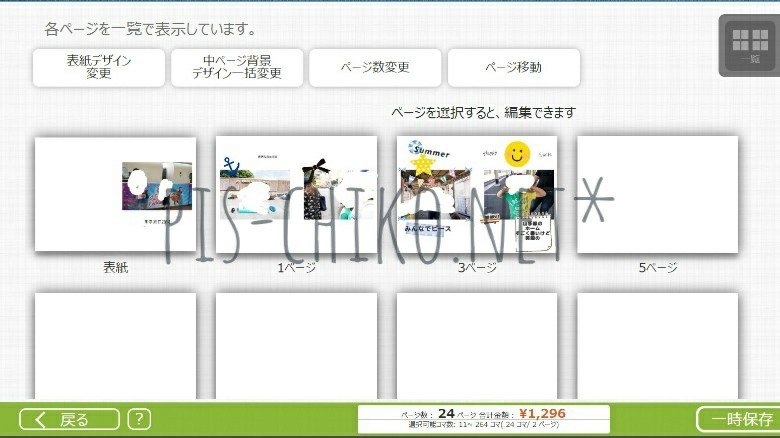Screen dimensions: 780x438
Task: Select the 1ページ thumbnail
Action: pyautogui.click(x=296, y=194)
